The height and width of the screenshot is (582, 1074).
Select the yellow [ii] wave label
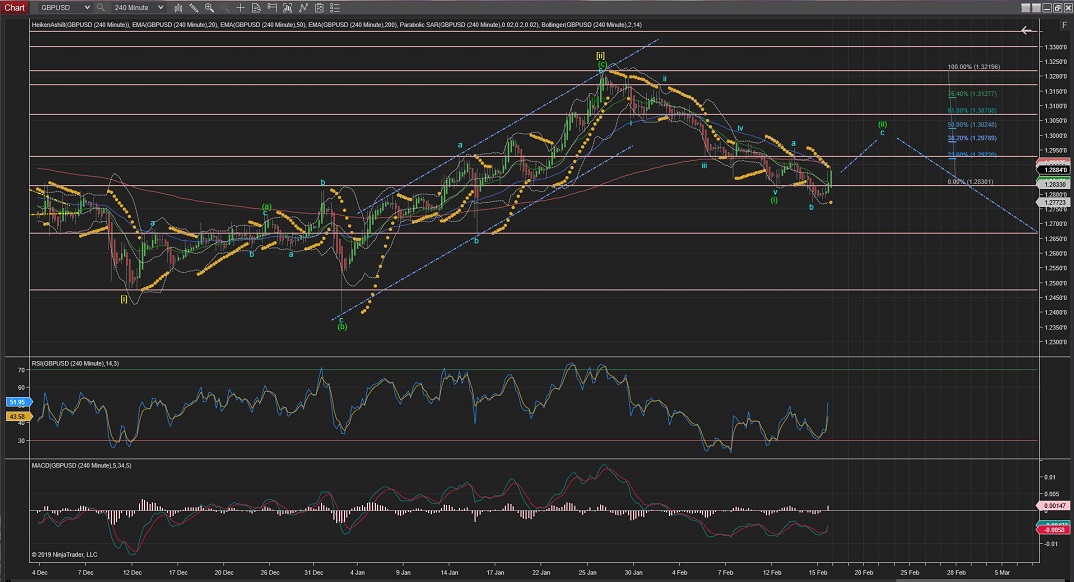click(601, 55)
